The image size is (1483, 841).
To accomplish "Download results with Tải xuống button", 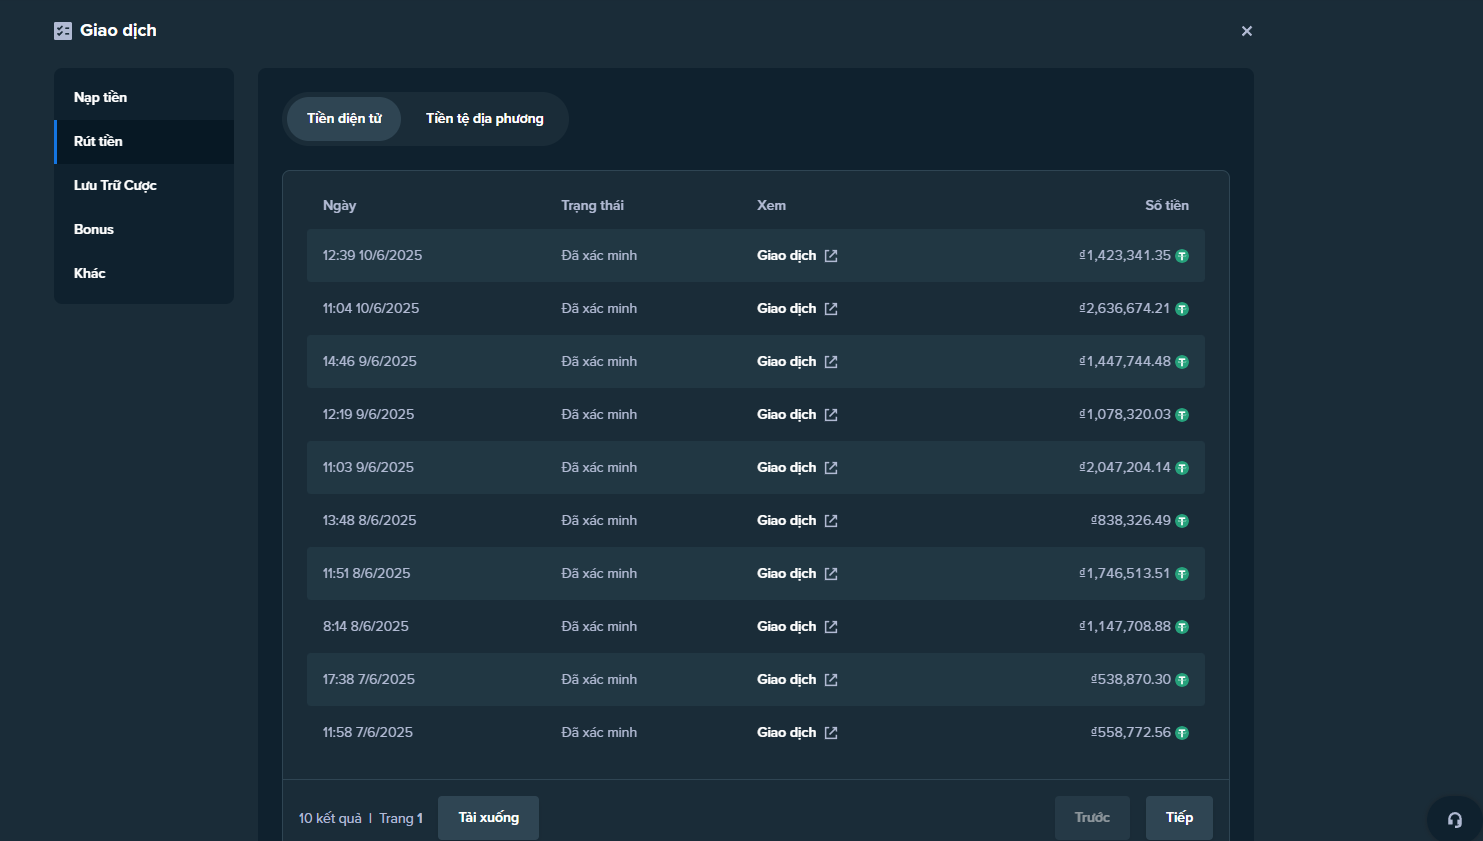I will pos(488,818).
